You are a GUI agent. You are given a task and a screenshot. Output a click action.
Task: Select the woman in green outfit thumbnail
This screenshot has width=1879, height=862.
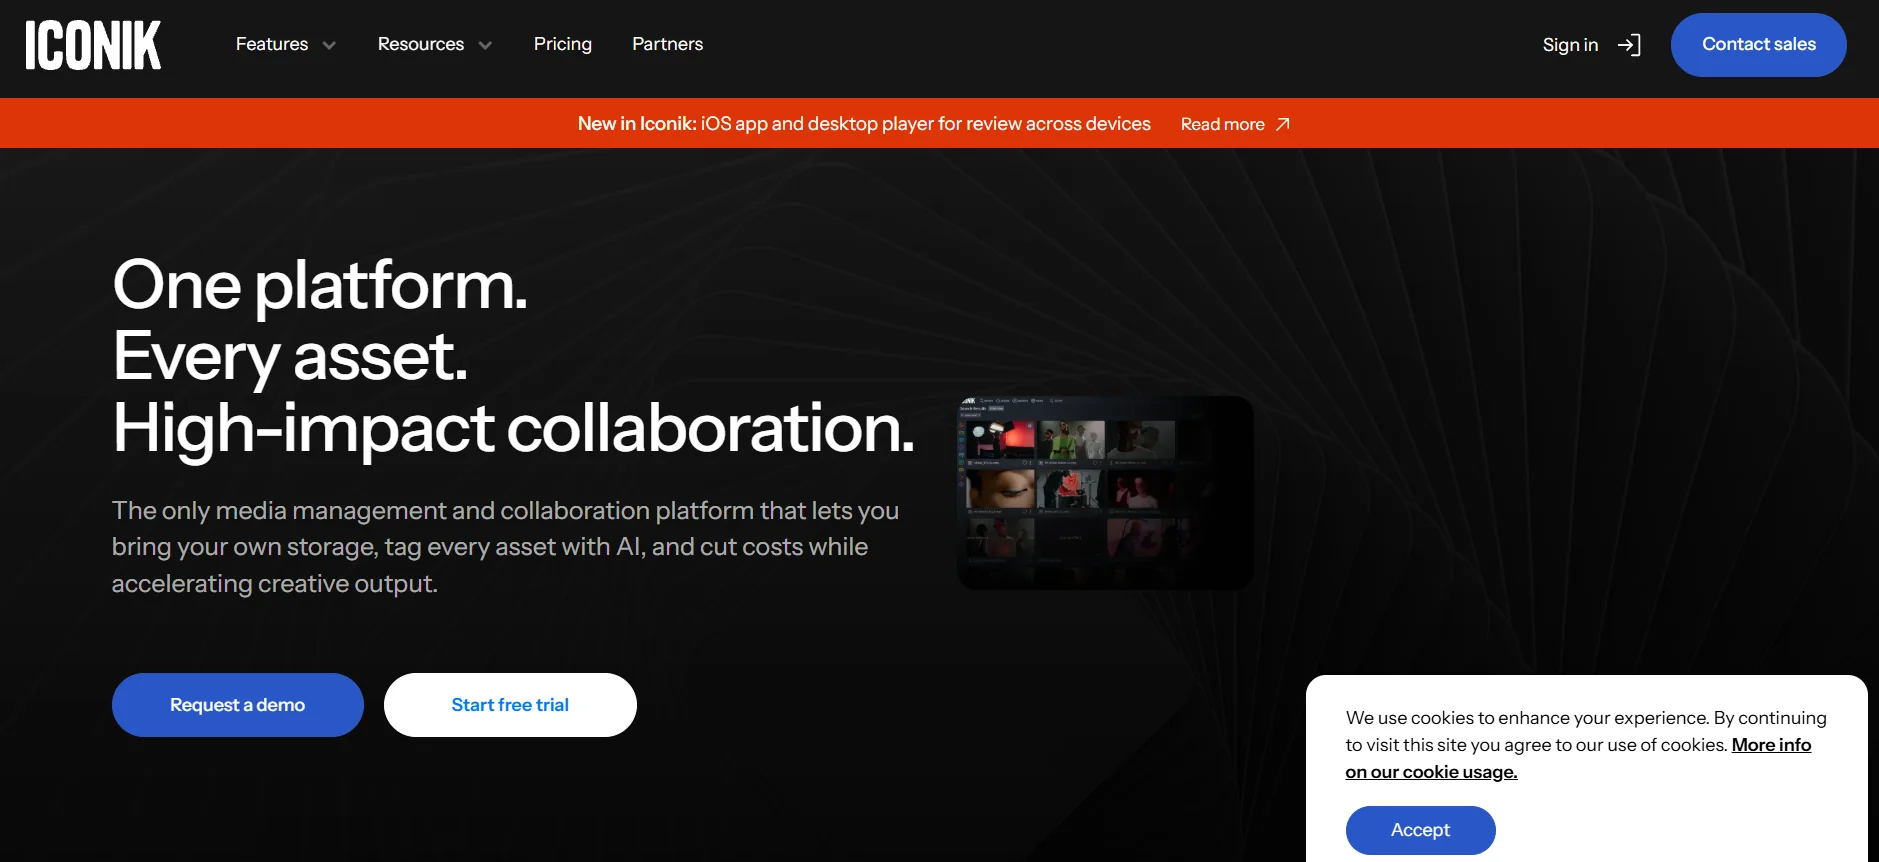click(1070, 439)
